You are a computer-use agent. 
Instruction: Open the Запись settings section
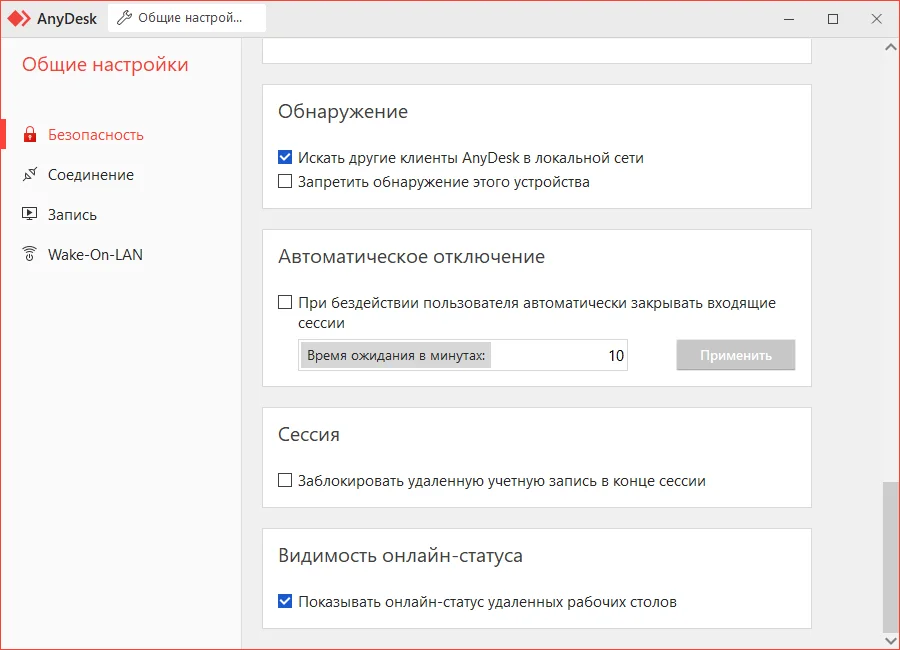72,215
